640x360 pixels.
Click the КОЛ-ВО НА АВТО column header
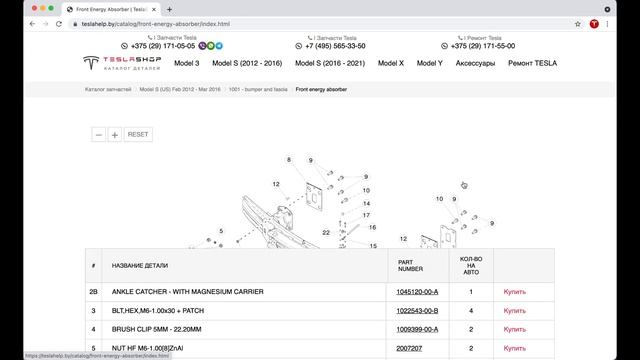(471, 266)
